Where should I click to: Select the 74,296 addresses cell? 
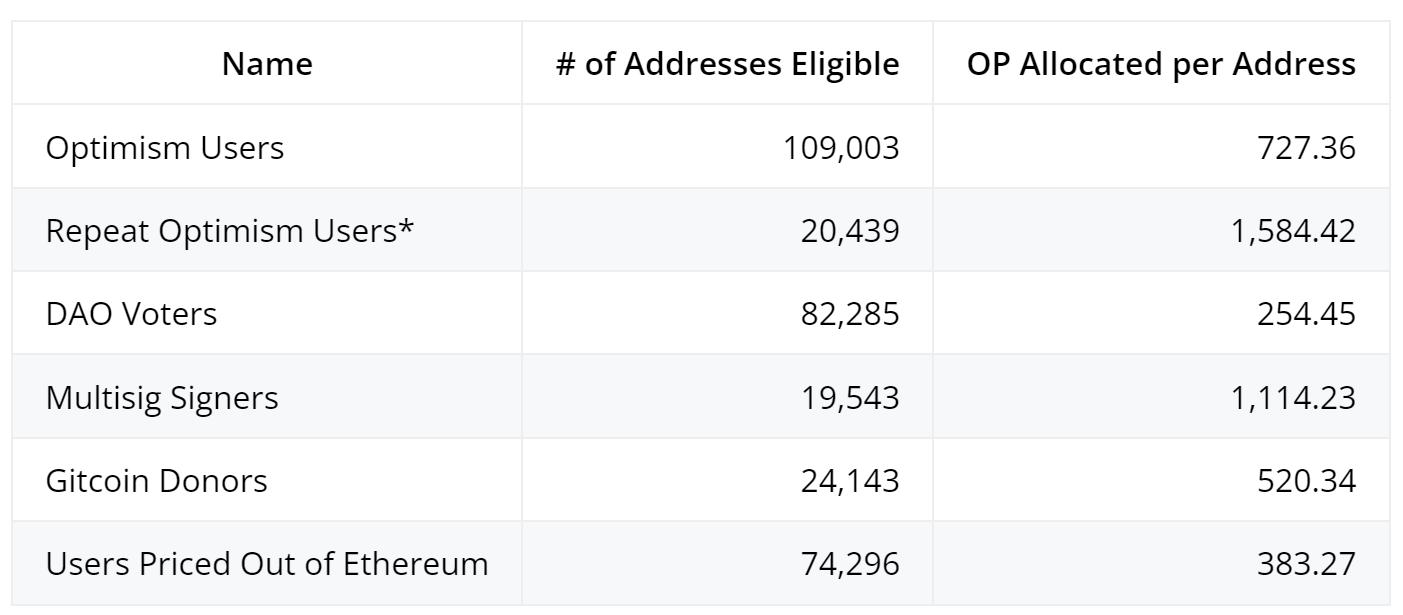(850, 564)
